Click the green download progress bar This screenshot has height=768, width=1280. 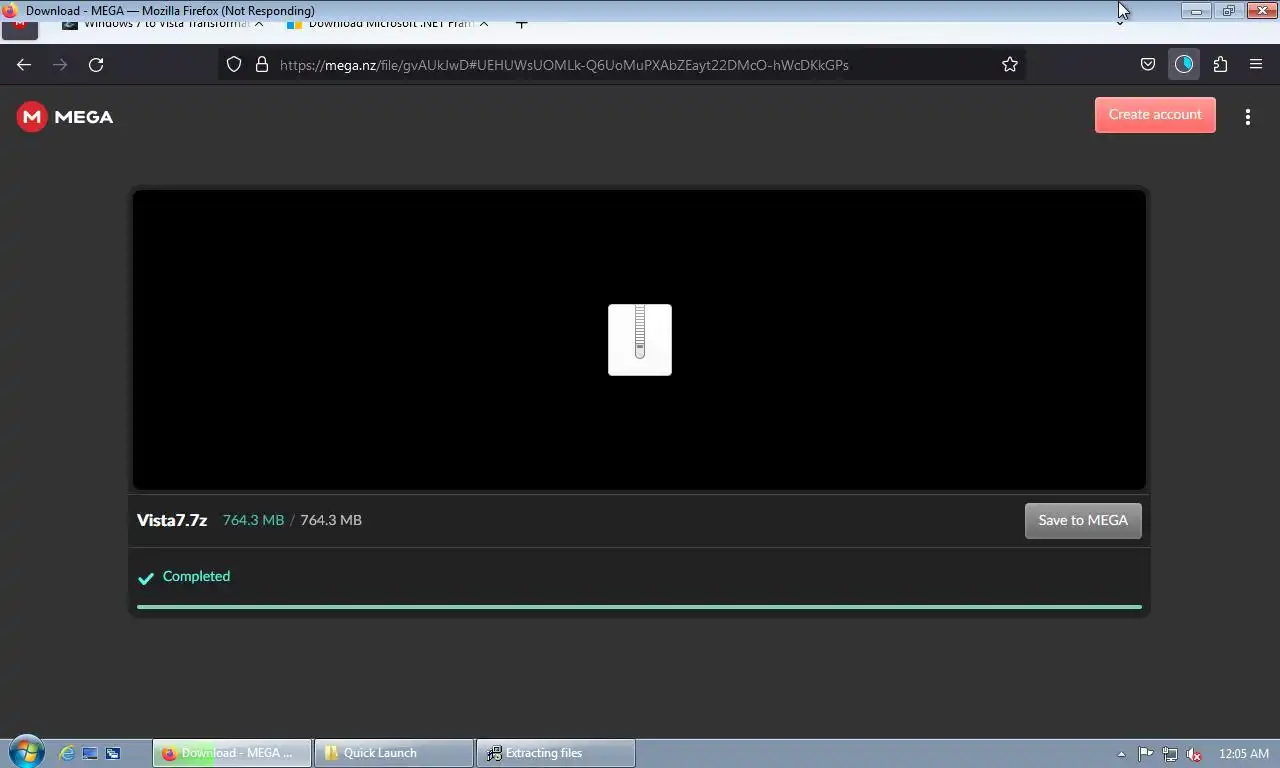[x=639, y=606]
